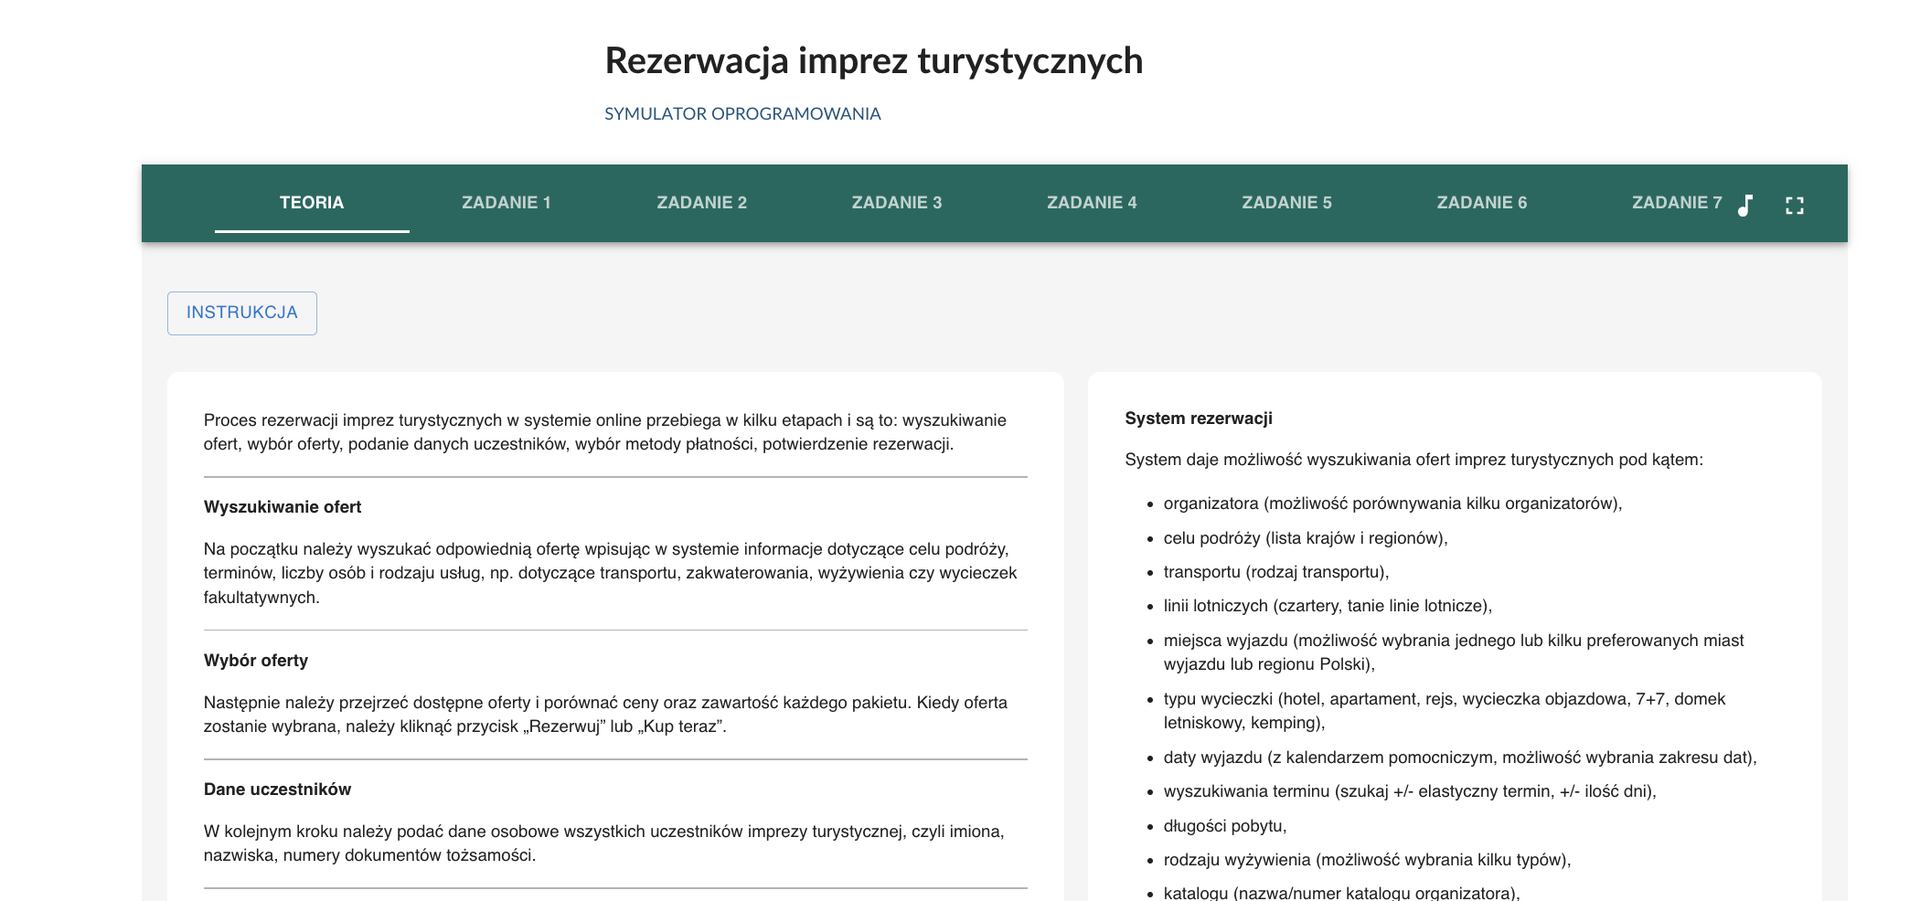Open the INSTRUKCJA panel

tap(241, 313)
